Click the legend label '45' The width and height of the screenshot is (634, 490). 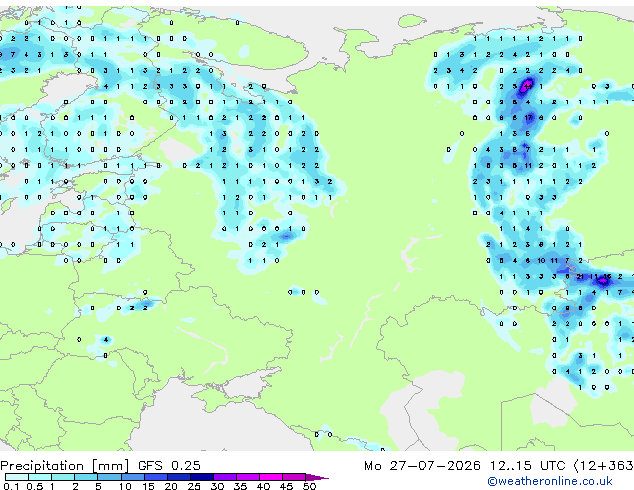[x=286, y=486]
